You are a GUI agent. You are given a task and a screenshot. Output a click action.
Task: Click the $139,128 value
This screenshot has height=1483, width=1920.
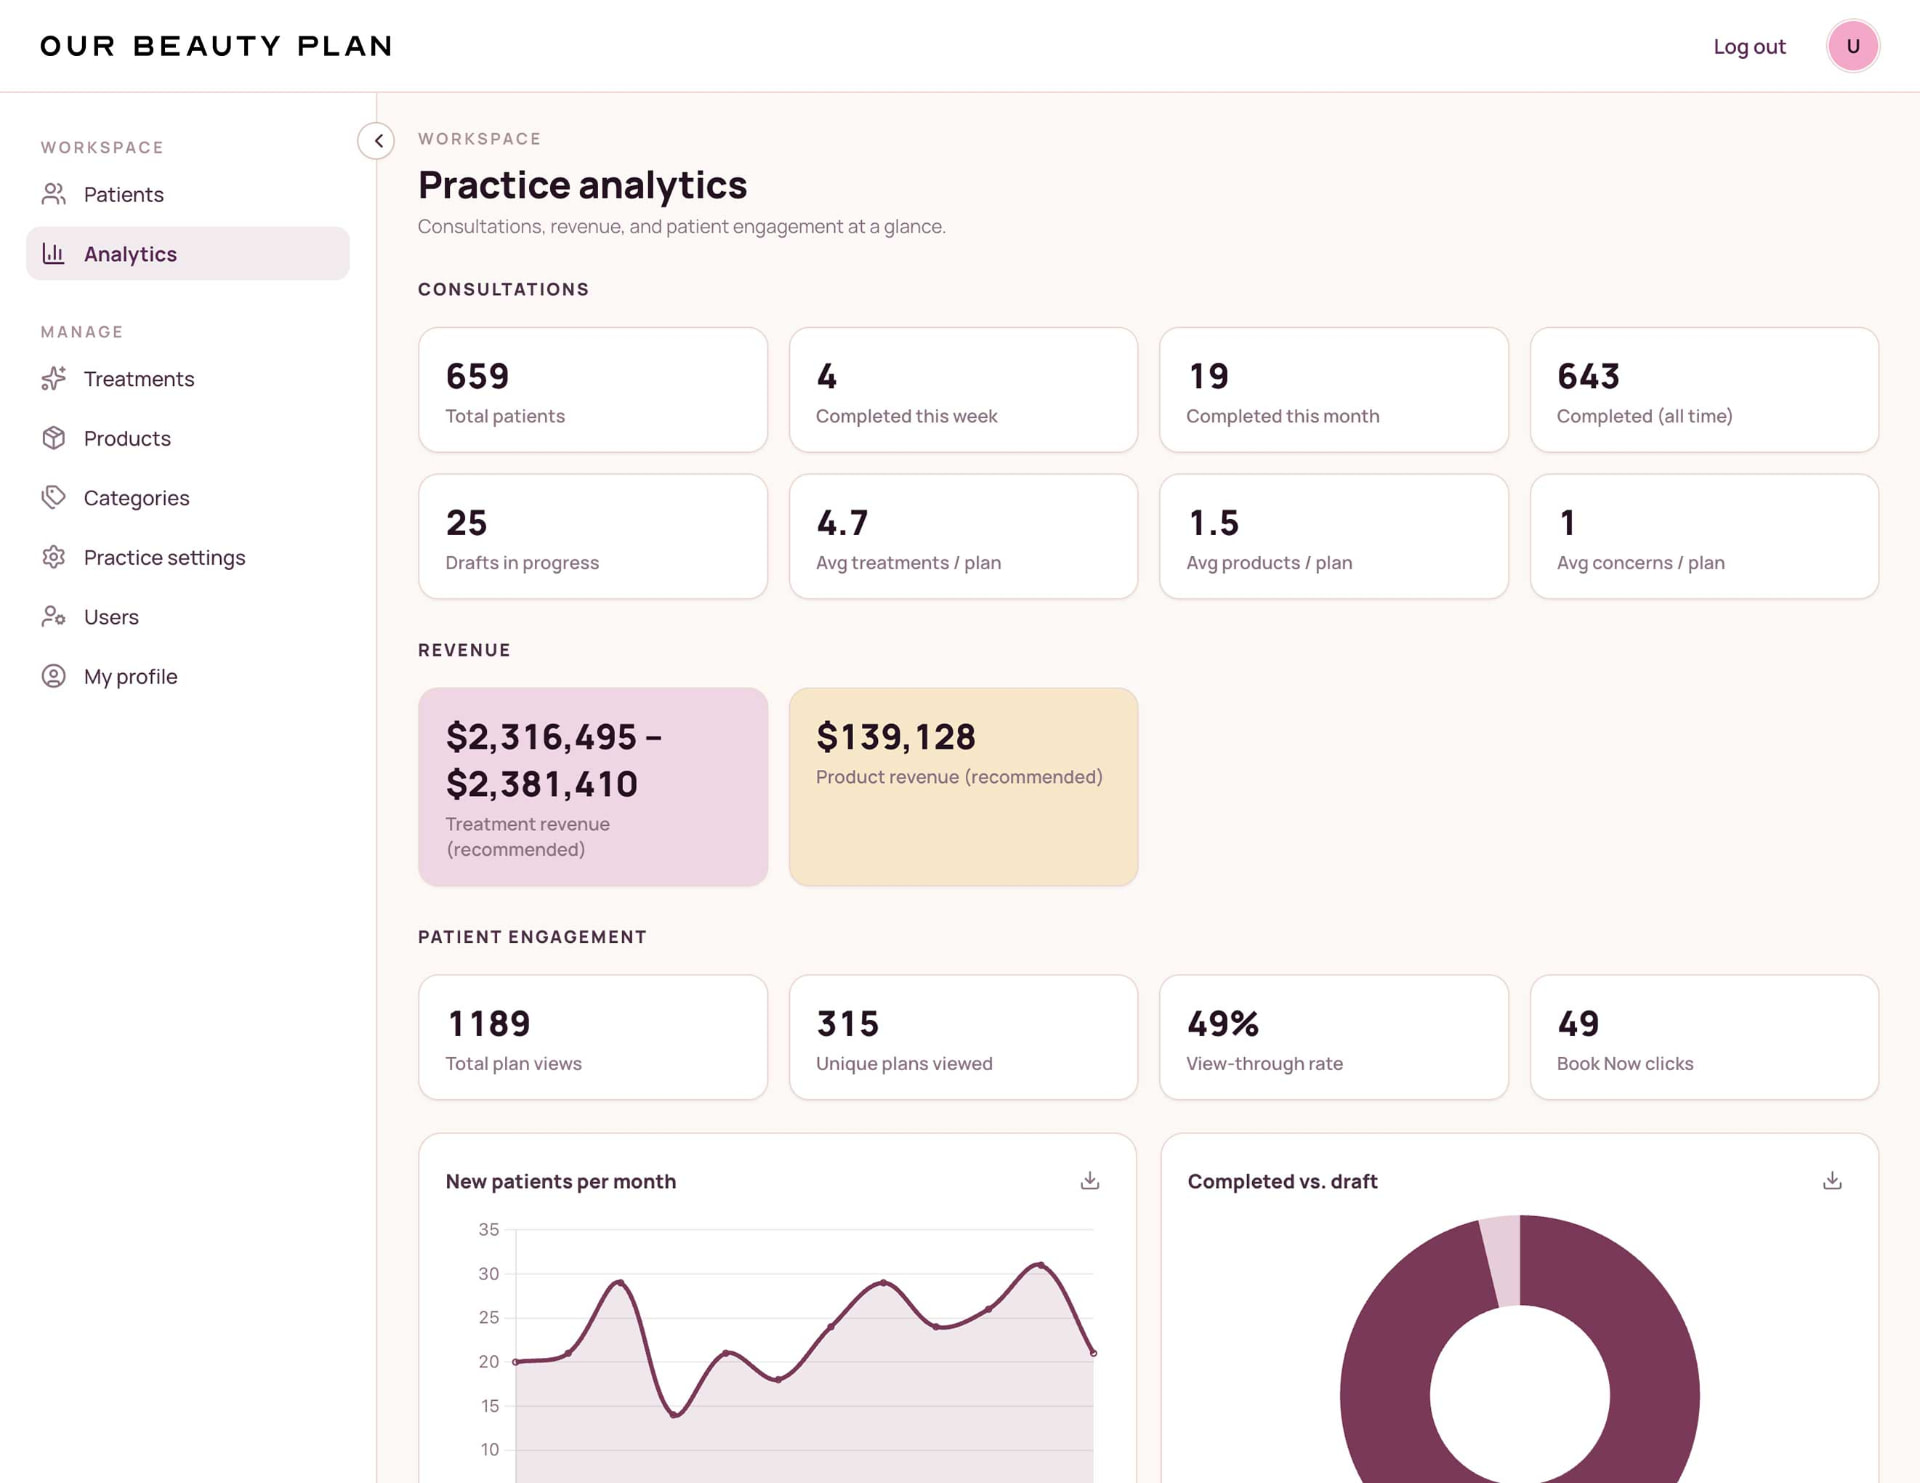(x=895, y=737)
